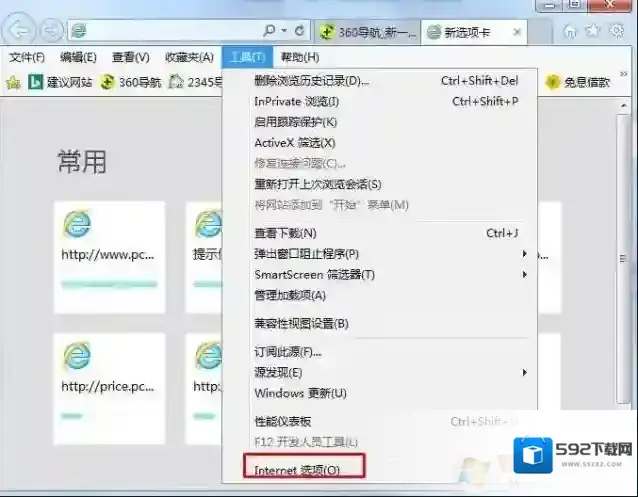Click the Home icon

tap(570, 31)
